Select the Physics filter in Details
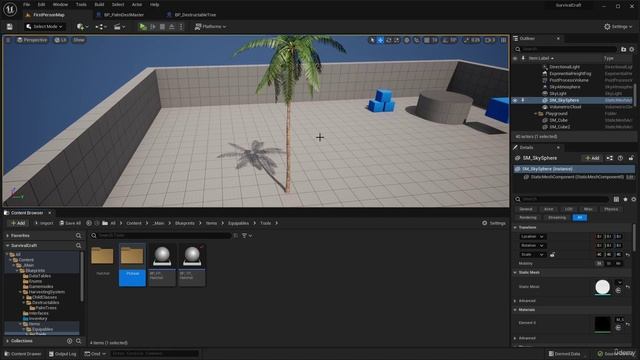The height and width of the screenshot is (360, 640). (611, 209)
